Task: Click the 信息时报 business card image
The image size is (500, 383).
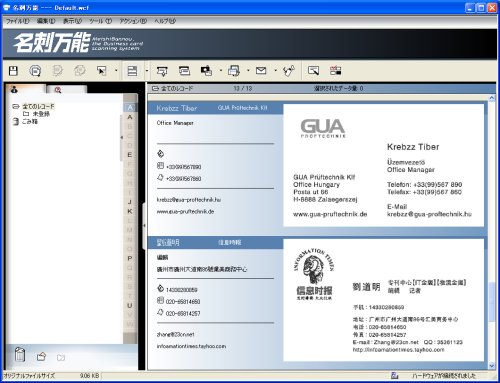Action: (383, 300)
